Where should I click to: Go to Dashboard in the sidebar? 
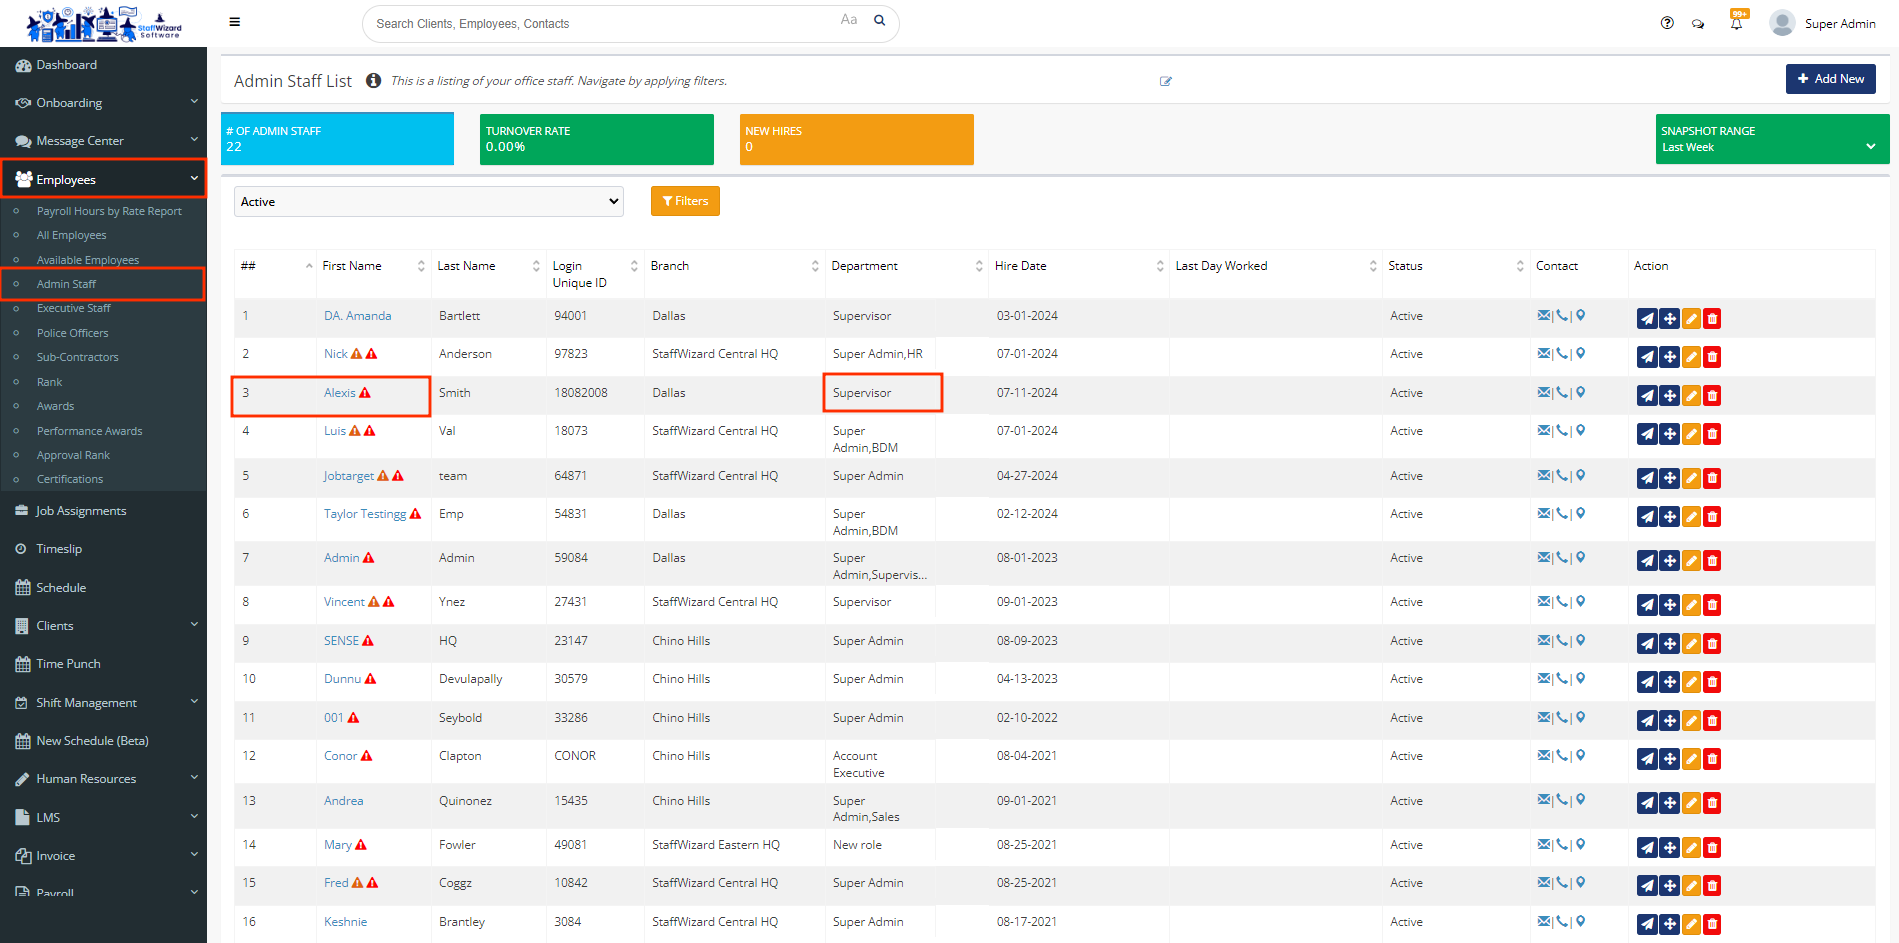tap(66, 65)
